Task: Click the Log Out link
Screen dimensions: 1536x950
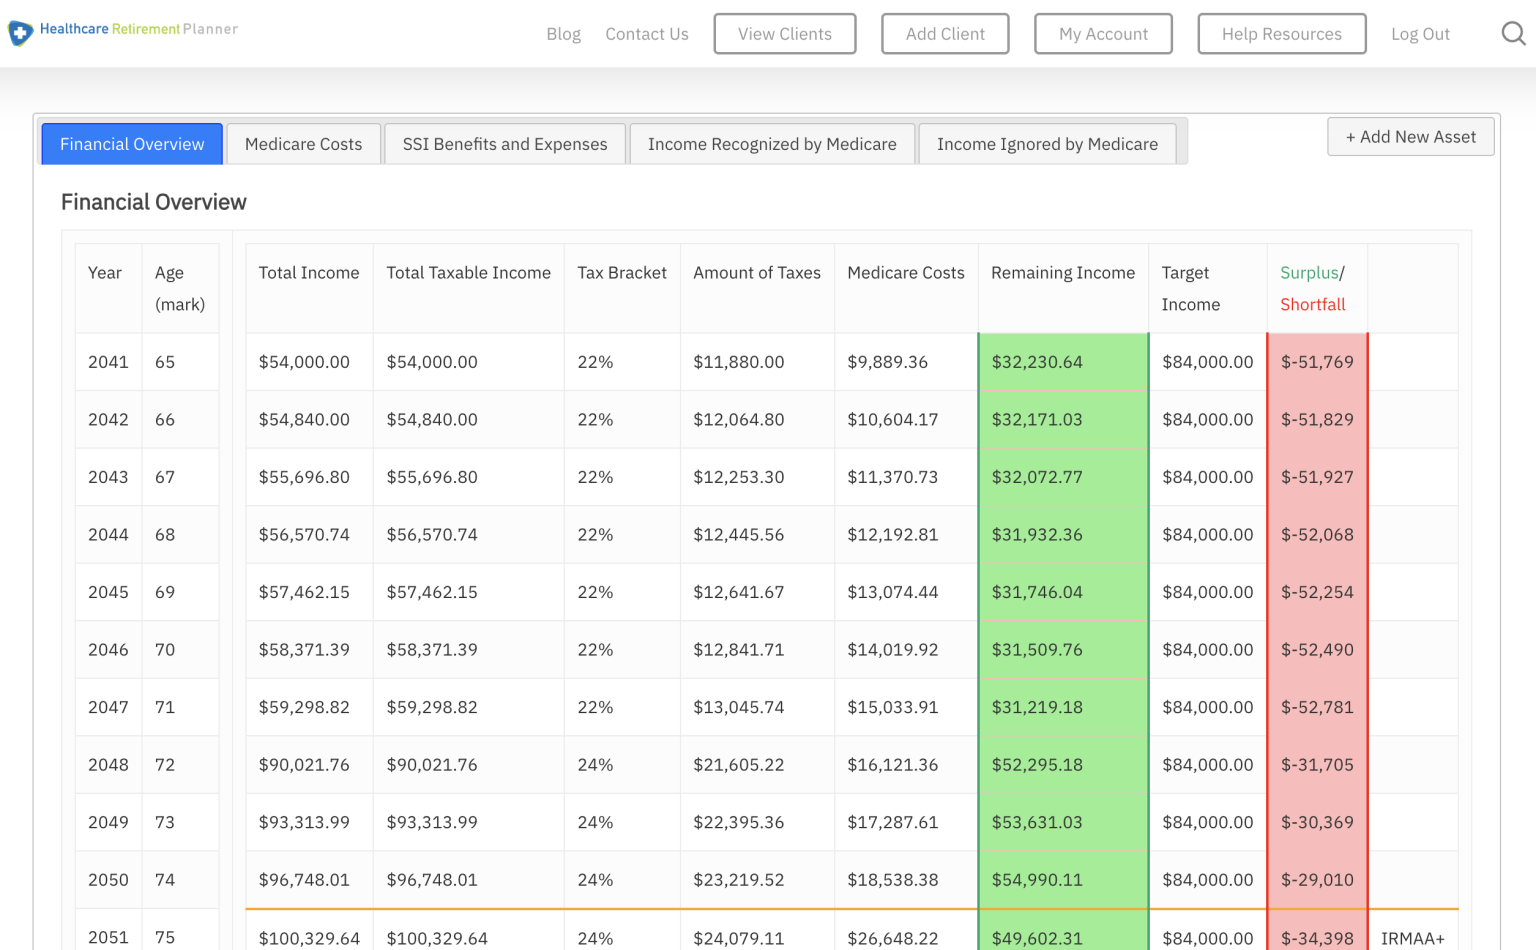Action: [1420, 34]
